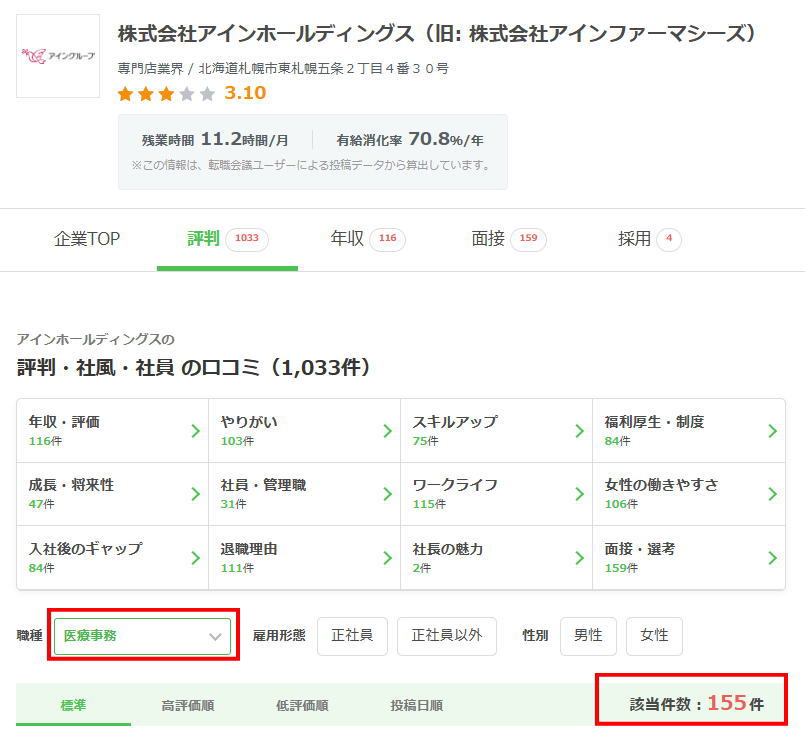Open the 女性の働きやすさ category card
The height and width of the screenshot is (737, 805).
click(689, 494)
